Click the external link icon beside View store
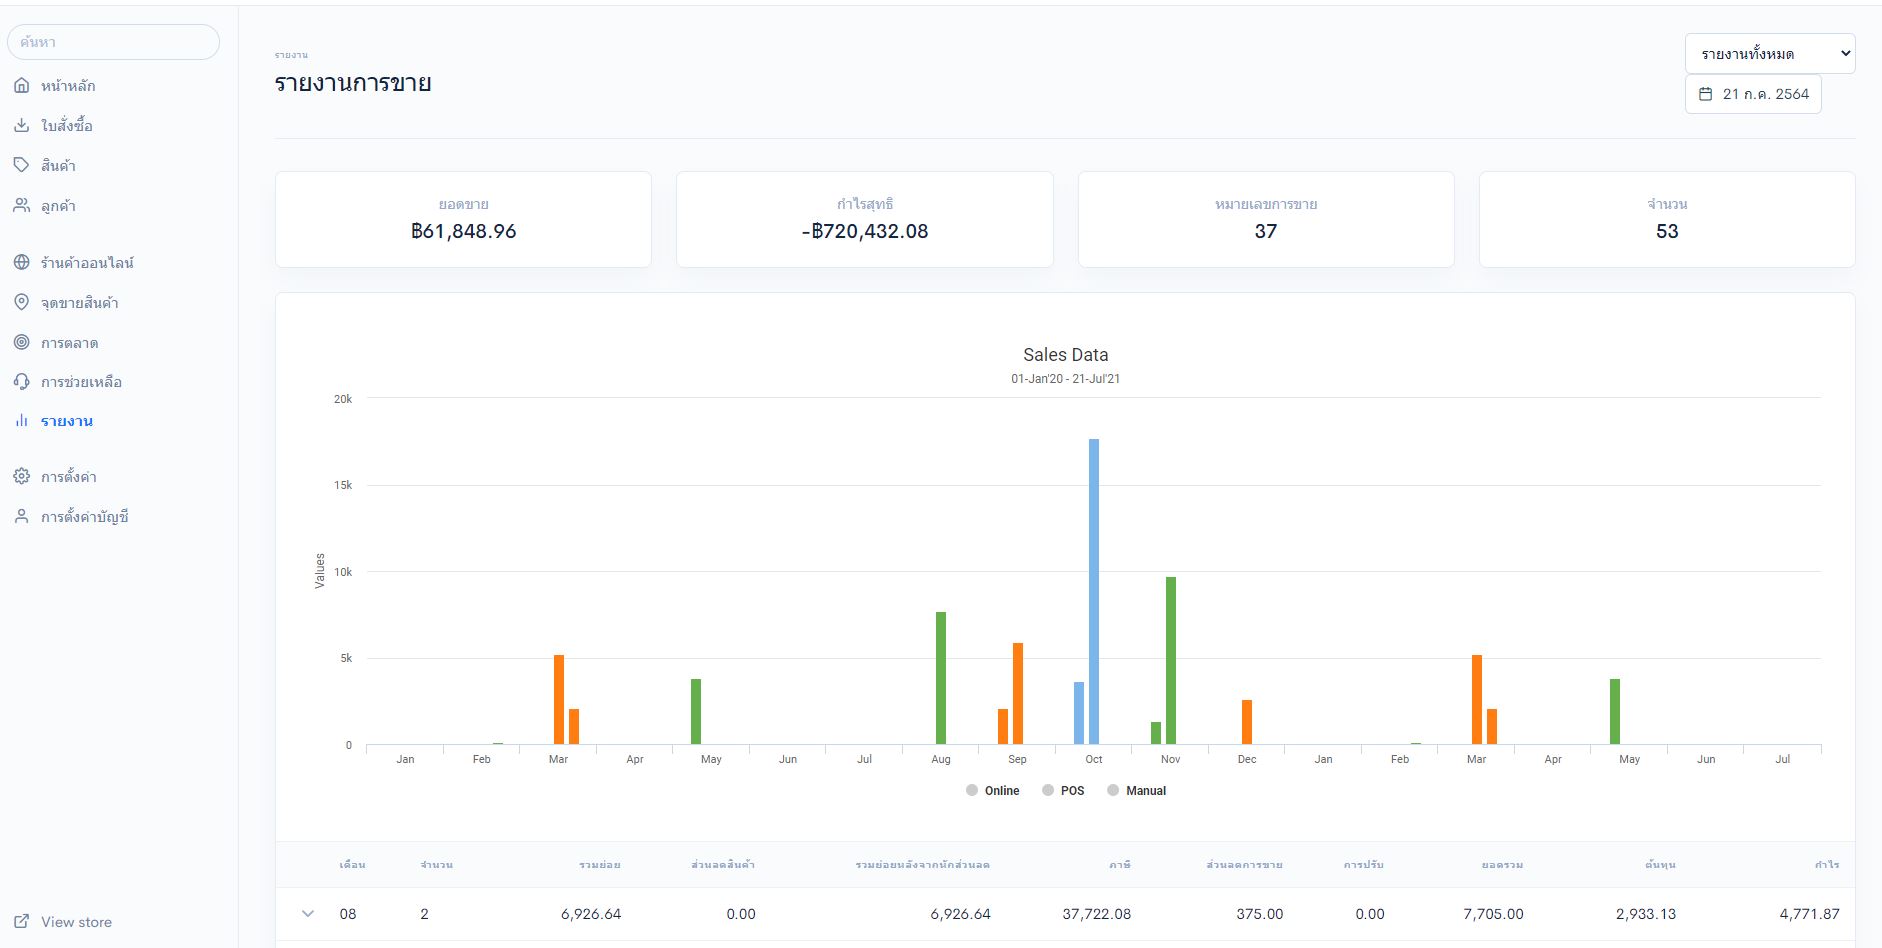 [x=21, y=922]
